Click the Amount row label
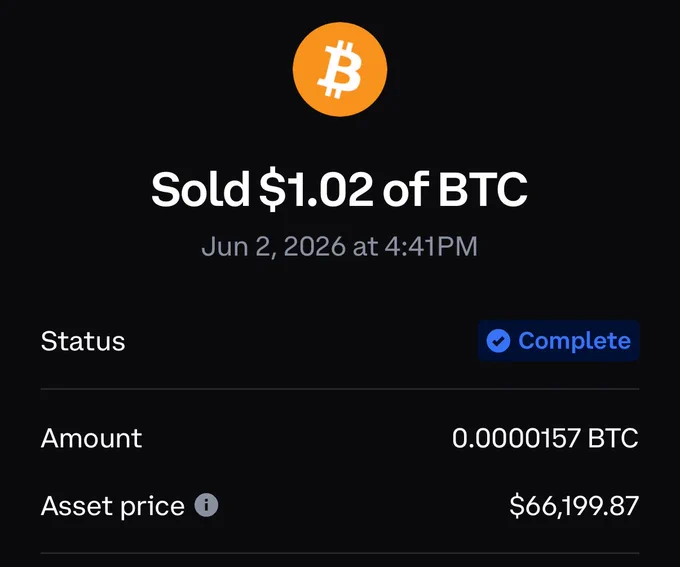This screenshot has height=567, width=680. (x=92, y=438)
